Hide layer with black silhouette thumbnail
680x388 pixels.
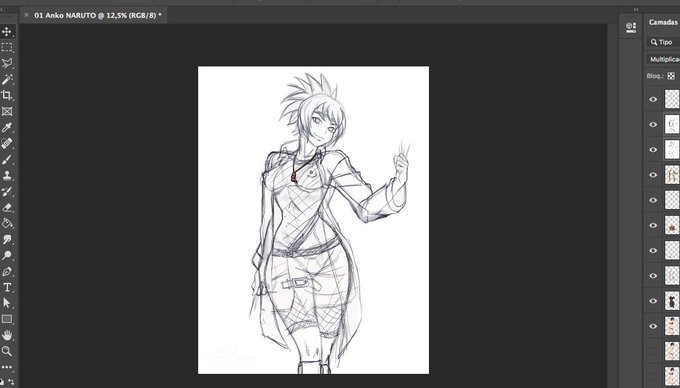[653, 301]
